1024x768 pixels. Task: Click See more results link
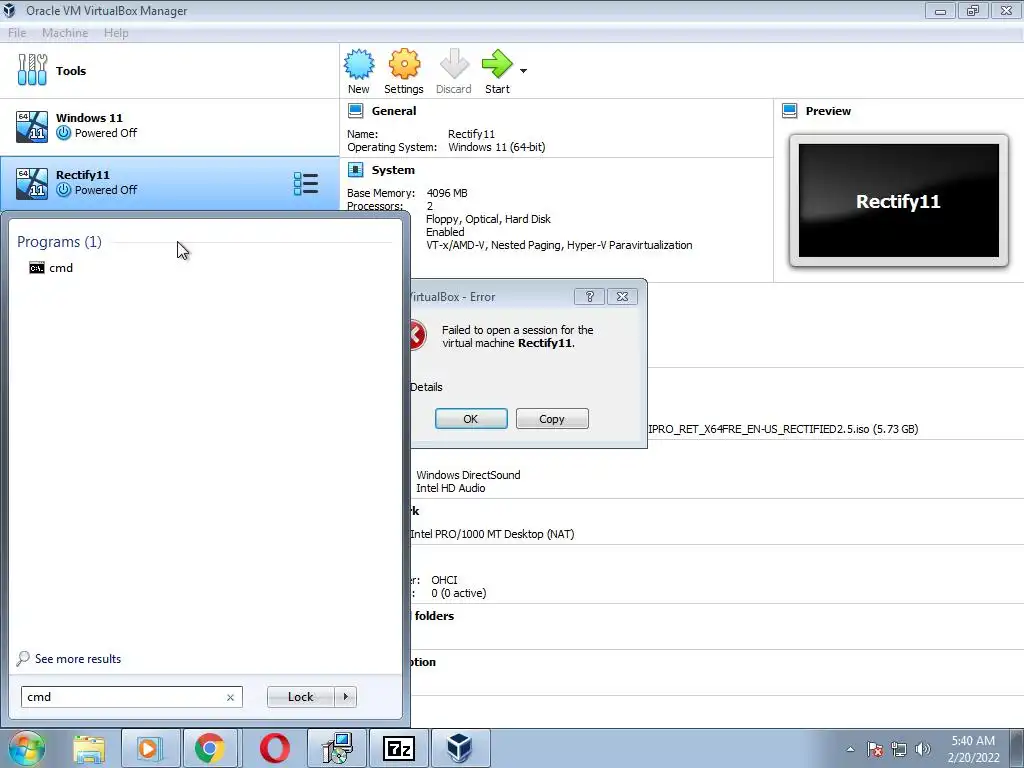coord(78,659)
